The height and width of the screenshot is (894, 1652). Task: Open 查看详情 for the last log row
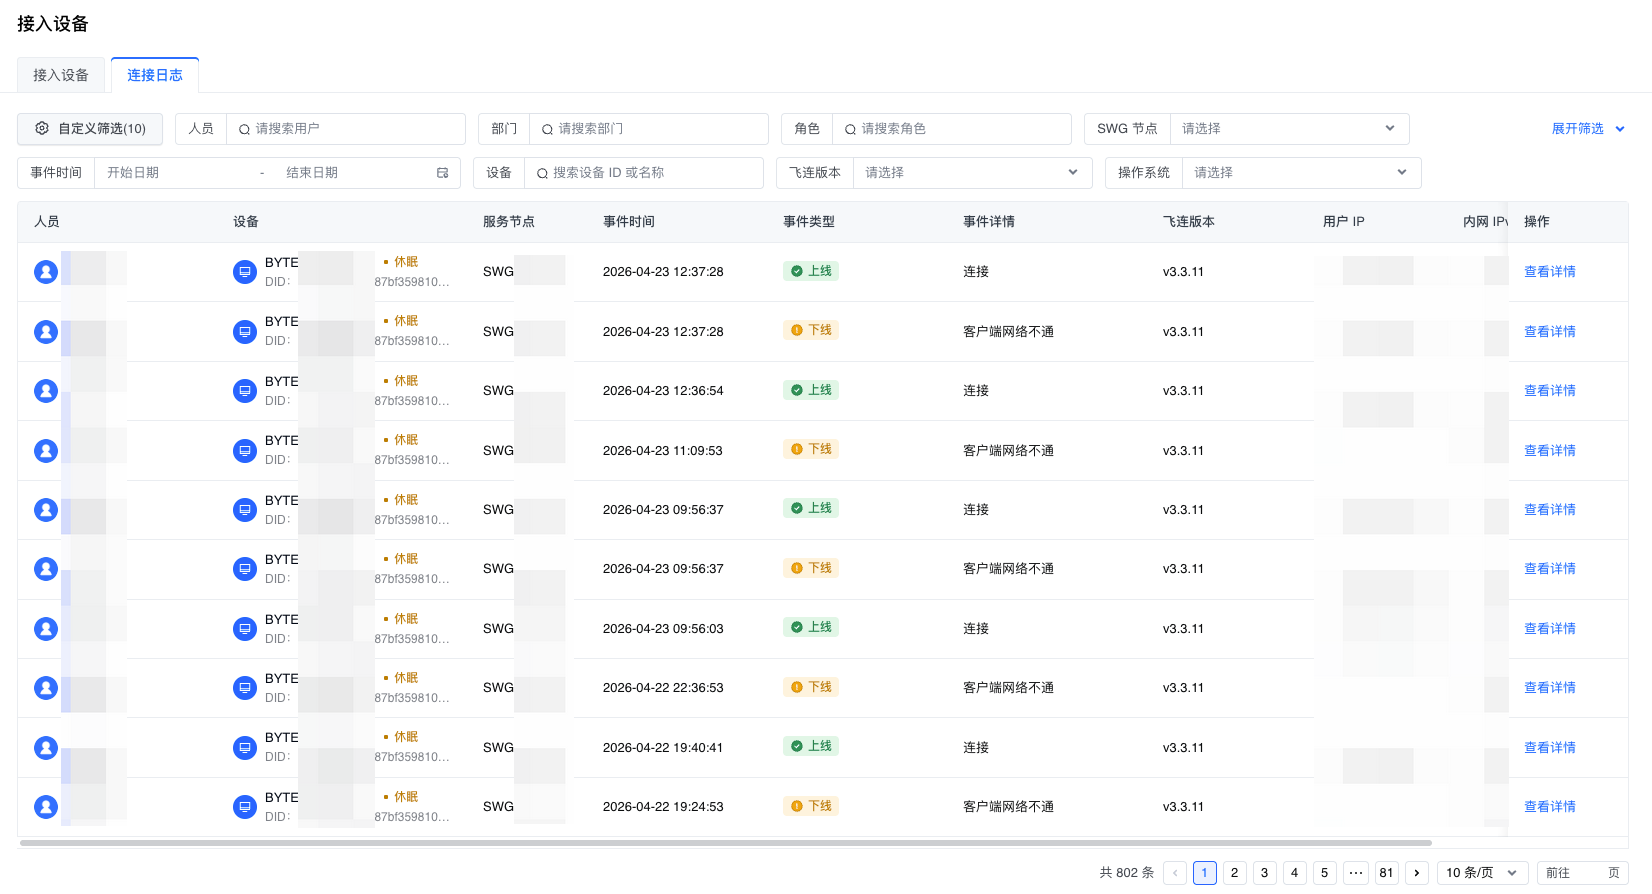tap(1549, 807)
